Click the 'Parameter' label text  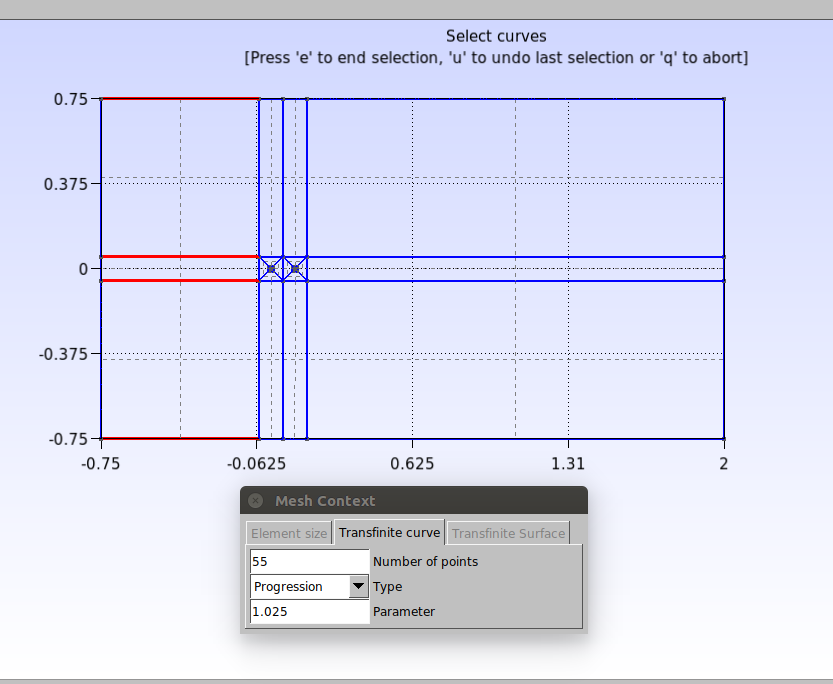[404, 611]
